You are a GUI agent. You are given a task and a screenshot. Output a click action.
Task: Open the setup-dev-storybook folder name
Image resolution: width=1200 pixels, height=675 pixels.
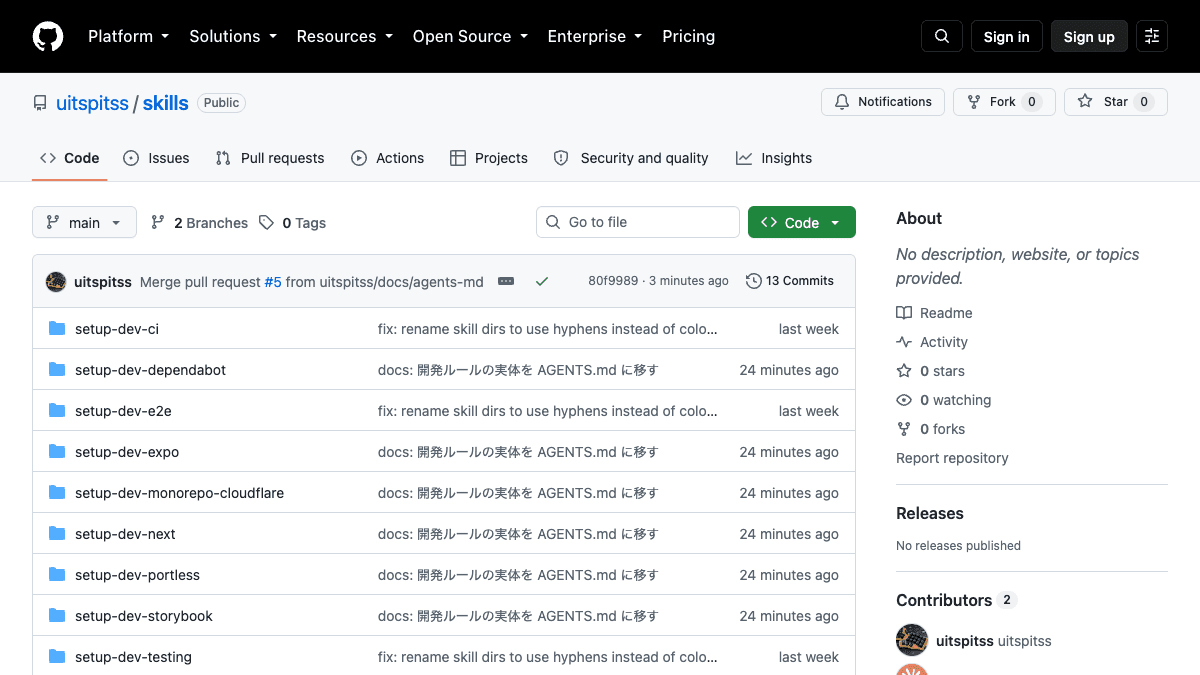click(x=144, y=616)
